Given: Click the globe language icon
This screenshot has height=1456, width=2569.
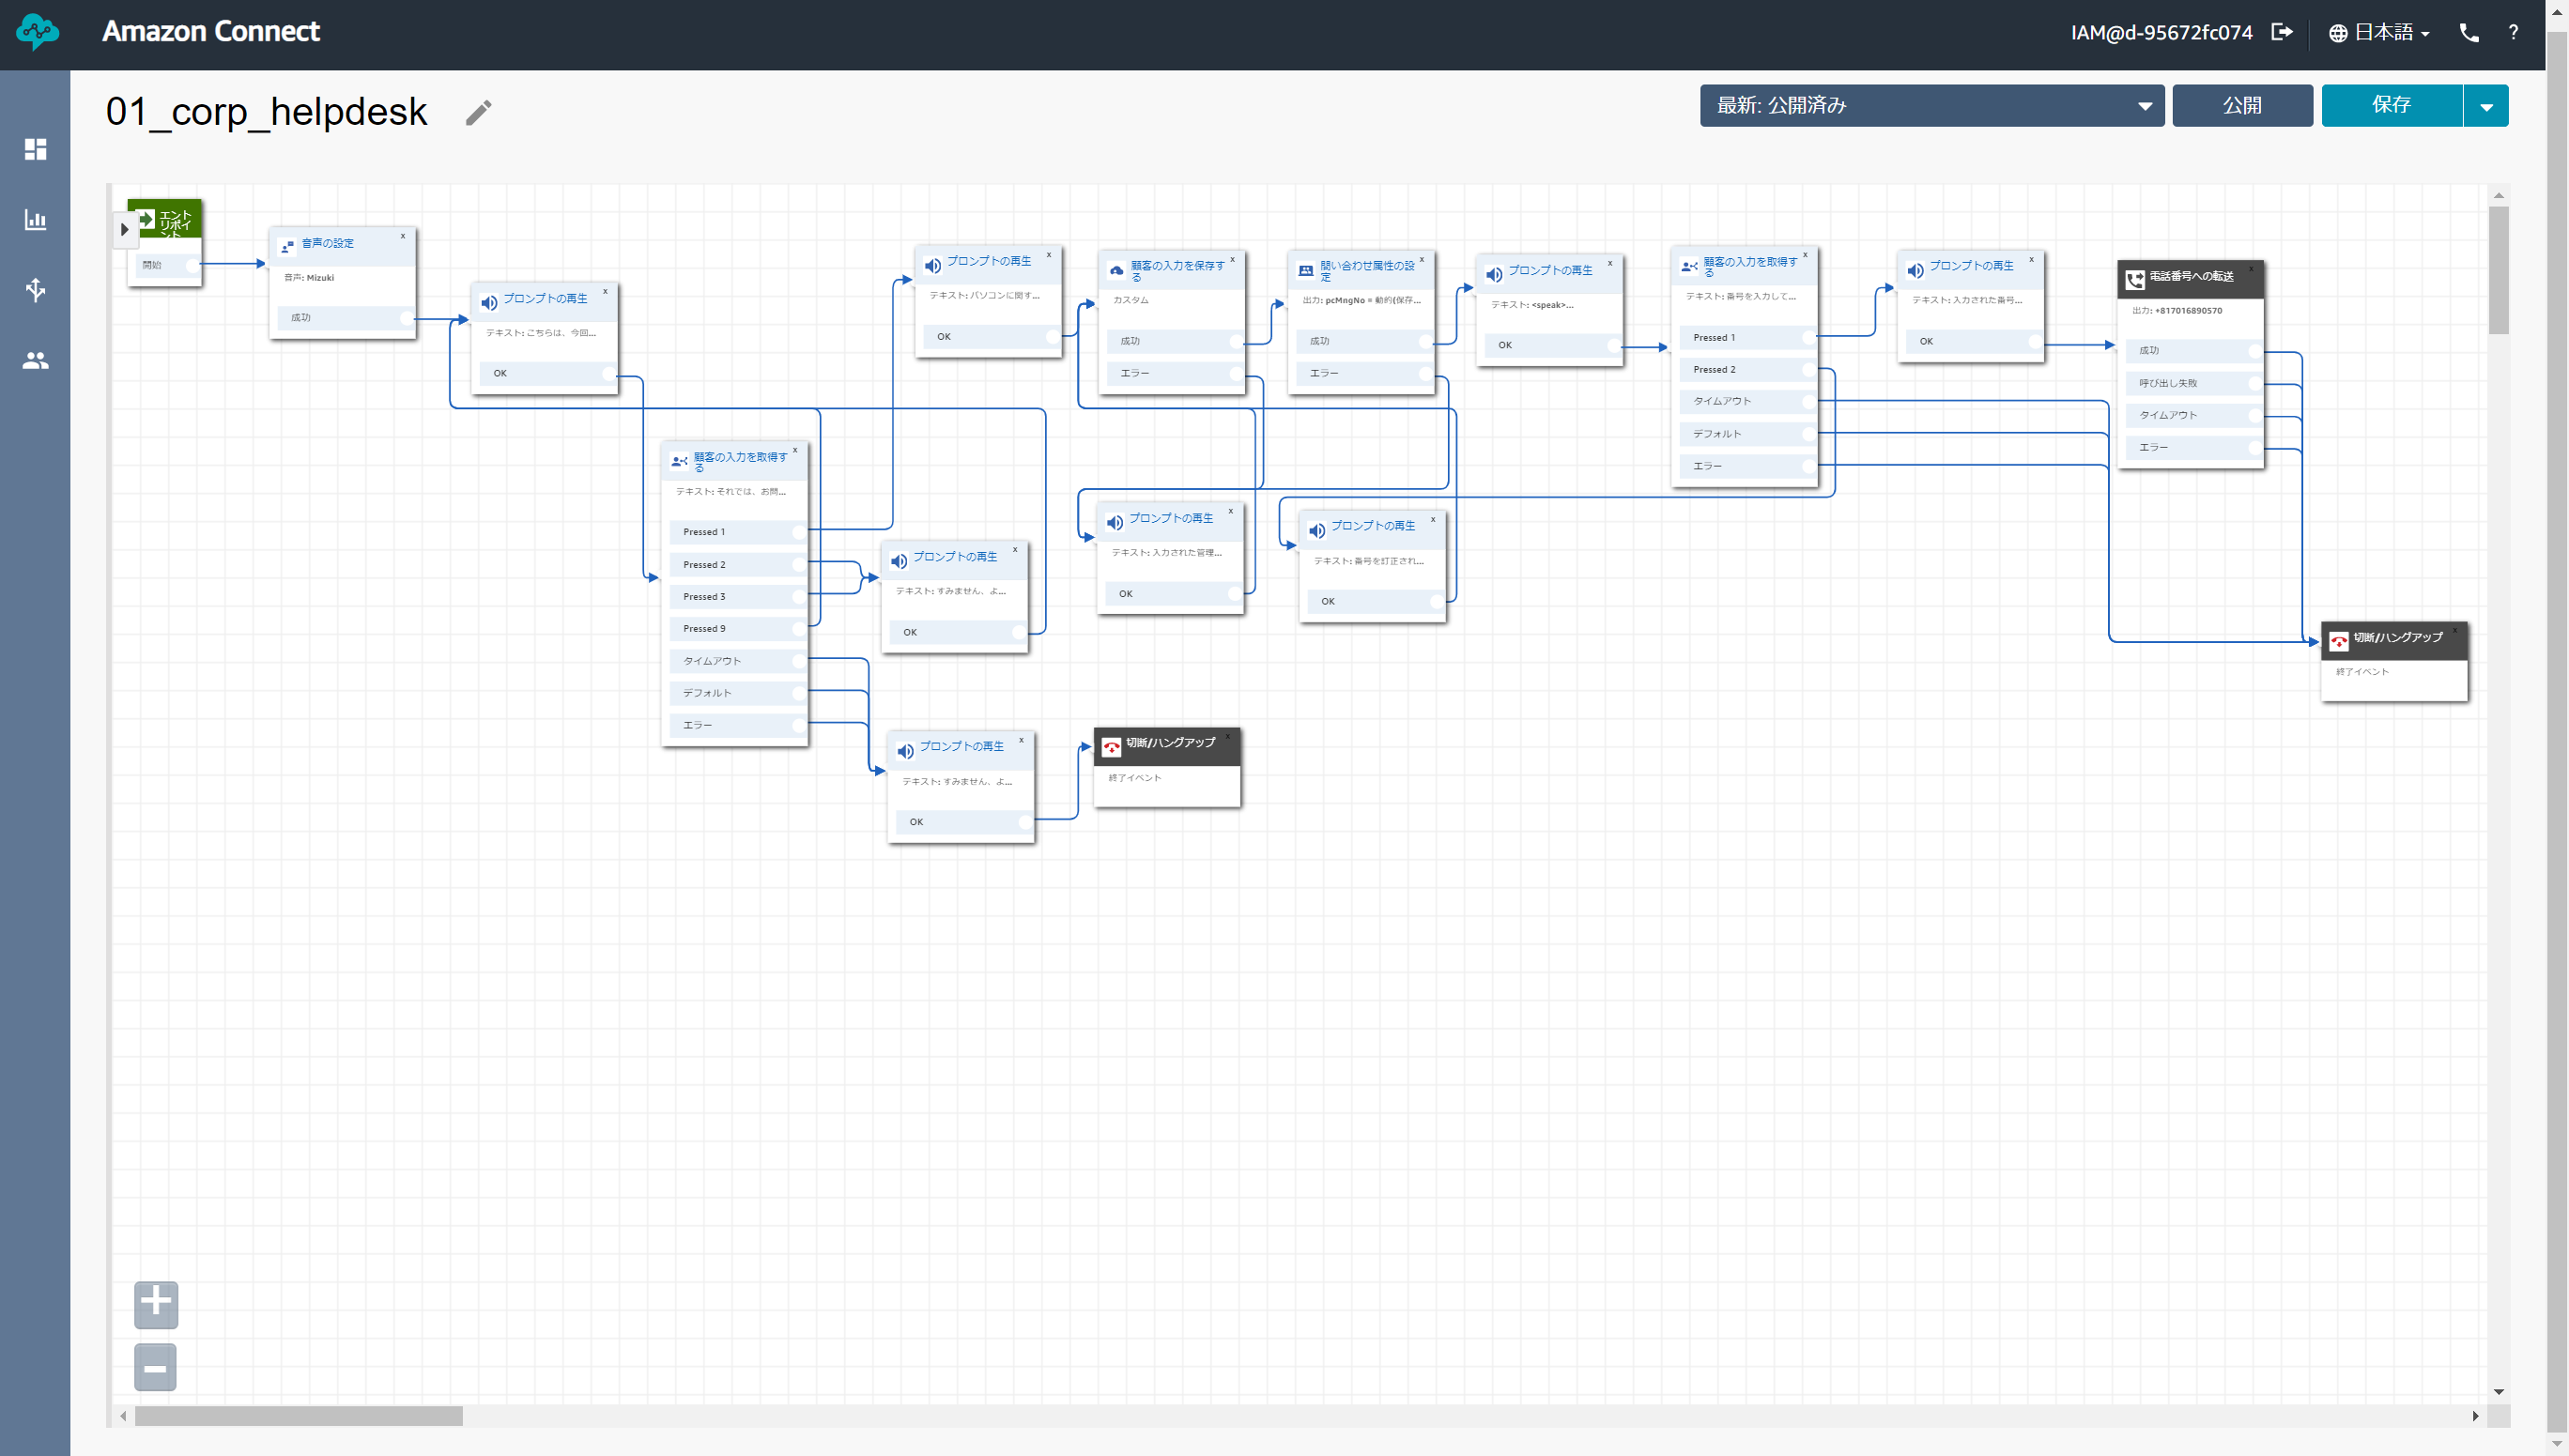Looking at the screenshot, I should [2338, 33].
